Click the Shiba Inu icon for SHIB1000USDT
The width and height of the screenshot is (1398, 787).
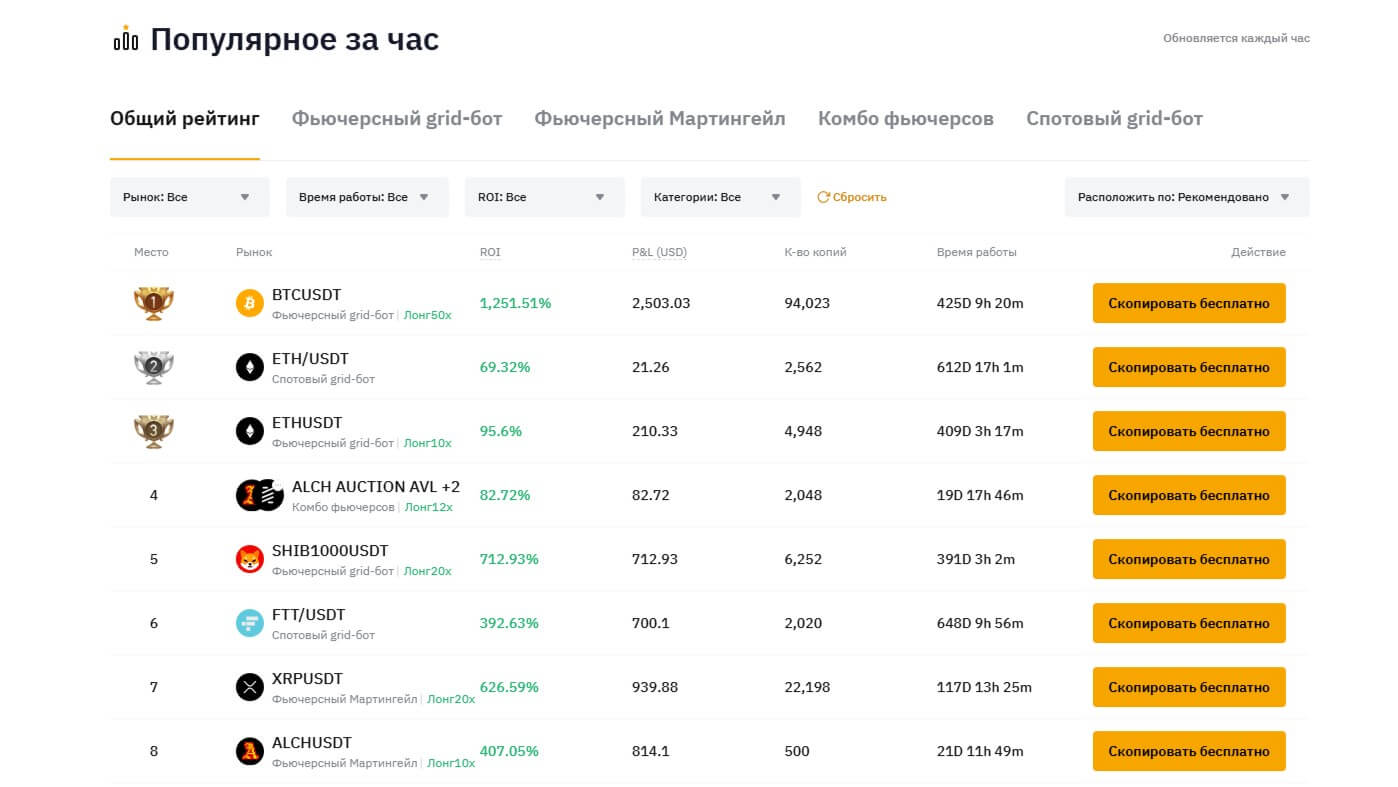click(x=249, y=559)
